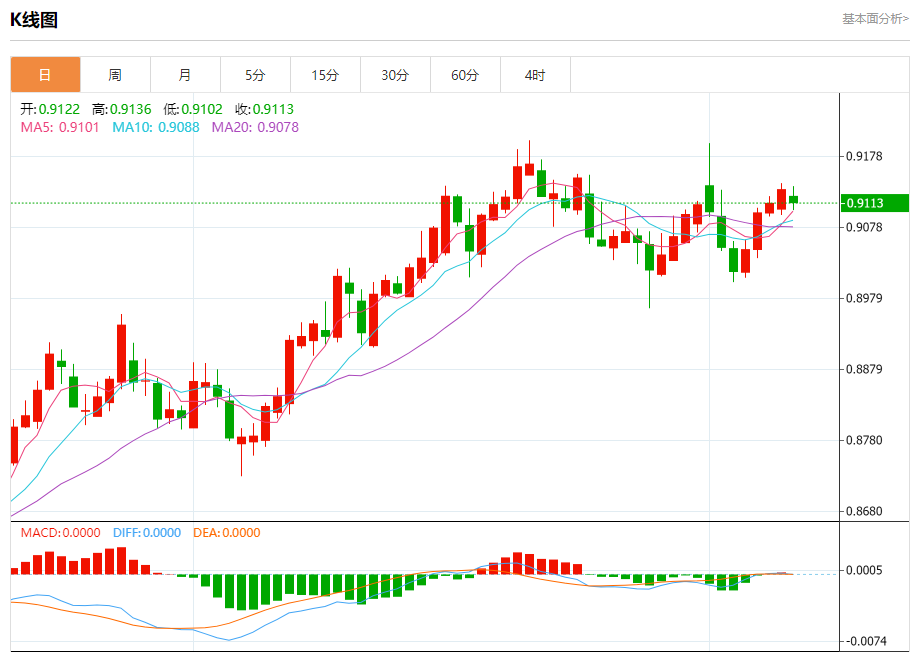
Task: Click the MA5: 0.9101 indicator label
Action: [x=60, y=127]
